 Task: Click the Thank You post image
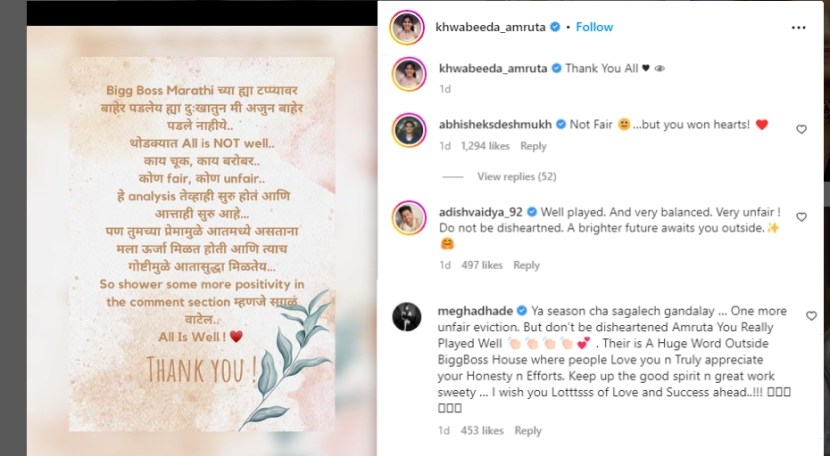(x=202, y=244)
